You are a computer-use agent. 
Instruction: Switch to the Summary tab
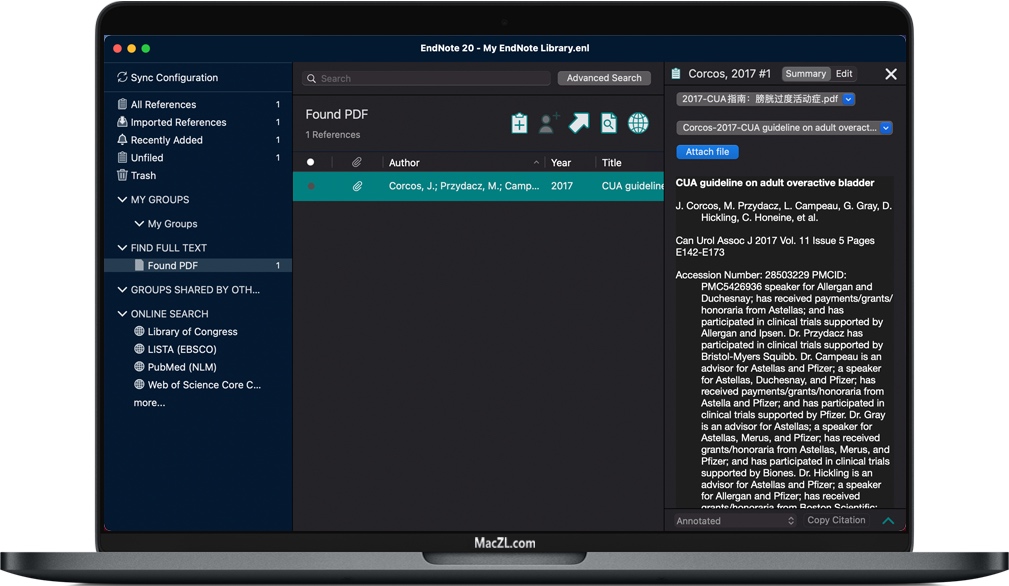click(x=805, y=74)
